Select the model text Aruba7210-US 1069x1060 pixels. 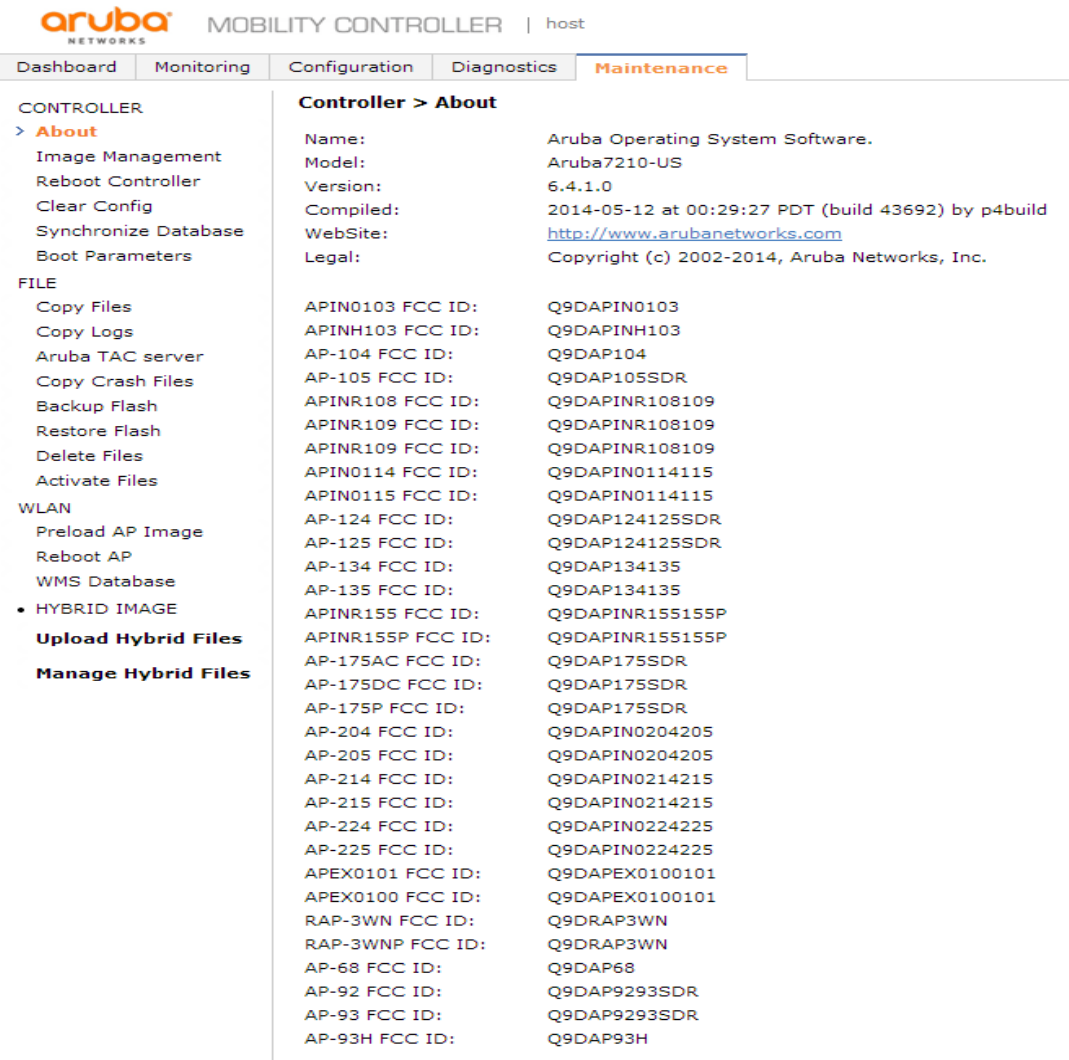tap(614, 163)
